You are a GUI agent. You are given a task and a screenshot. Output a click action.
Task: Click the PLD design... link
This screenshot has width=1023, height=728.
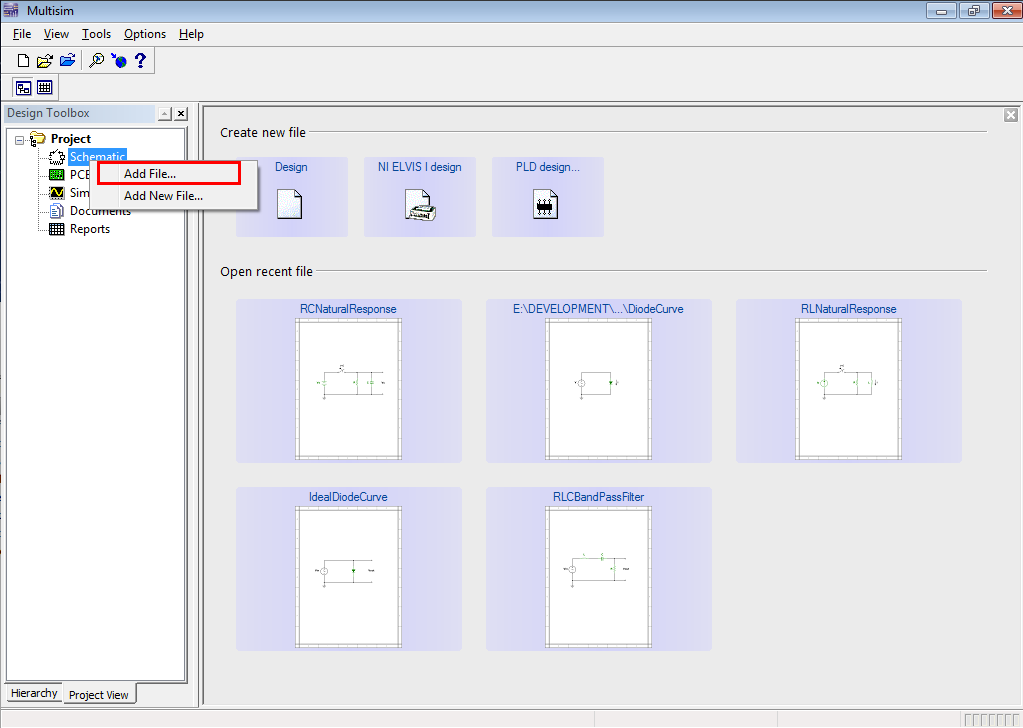tap(547, 167)
